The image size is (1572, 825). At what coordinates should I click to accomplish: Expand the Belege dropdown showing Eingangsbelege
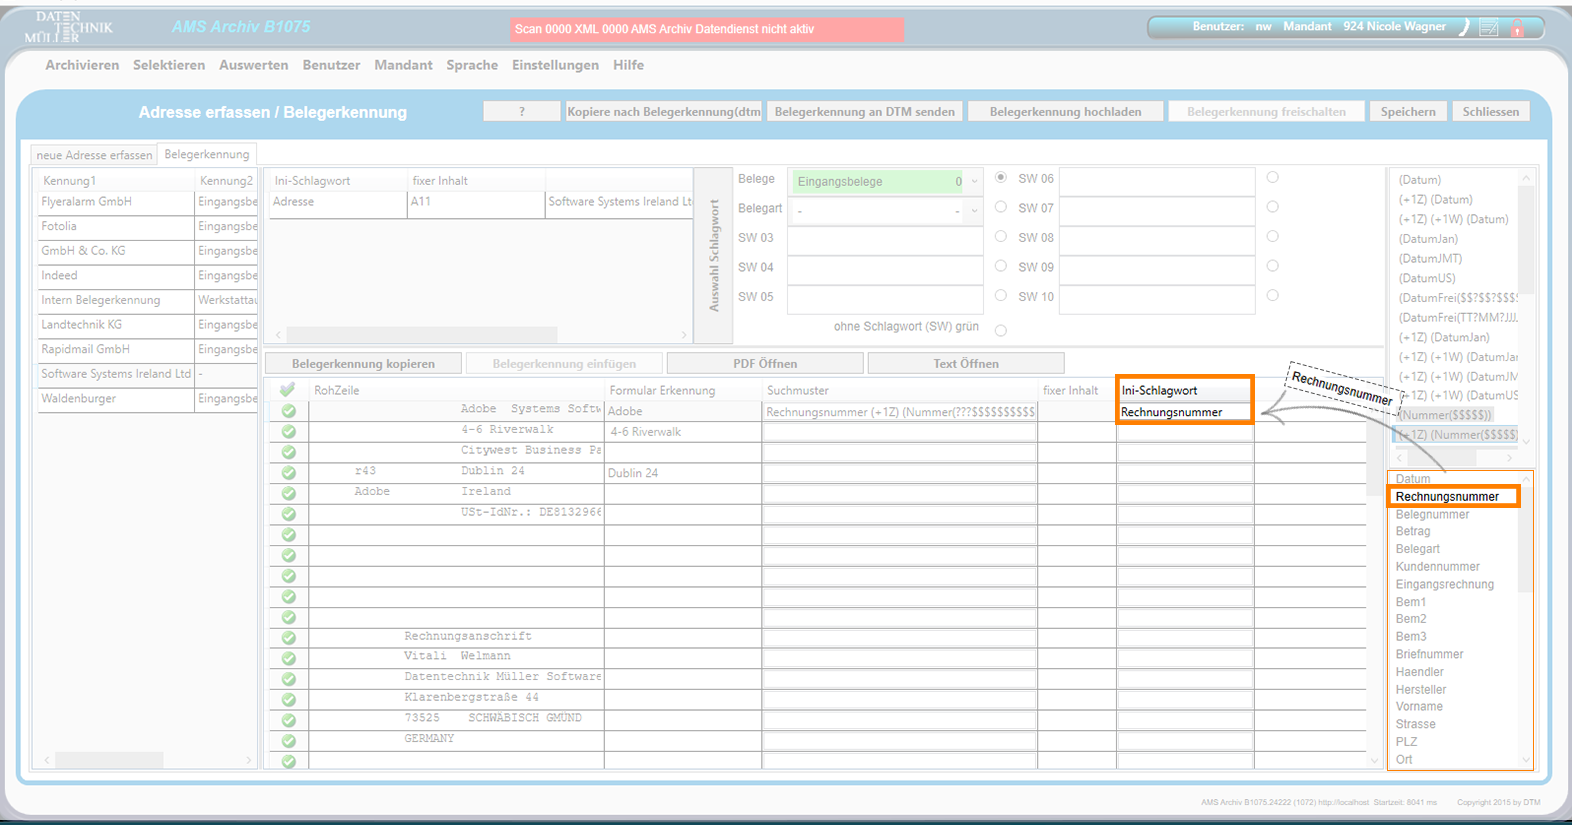point(974,182)
